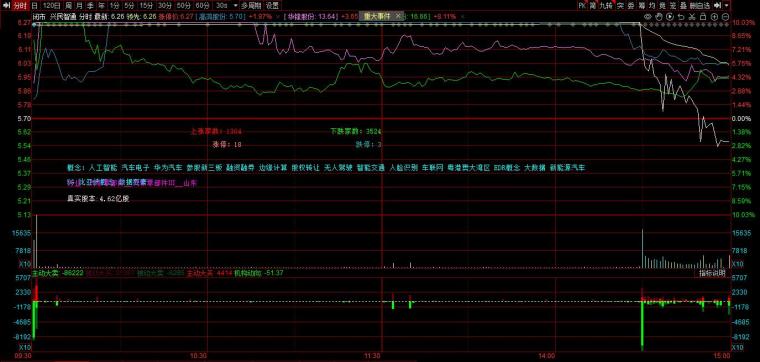
Task: Click the 竞 auction toolbar button
Action: click(x=663, y=5)
